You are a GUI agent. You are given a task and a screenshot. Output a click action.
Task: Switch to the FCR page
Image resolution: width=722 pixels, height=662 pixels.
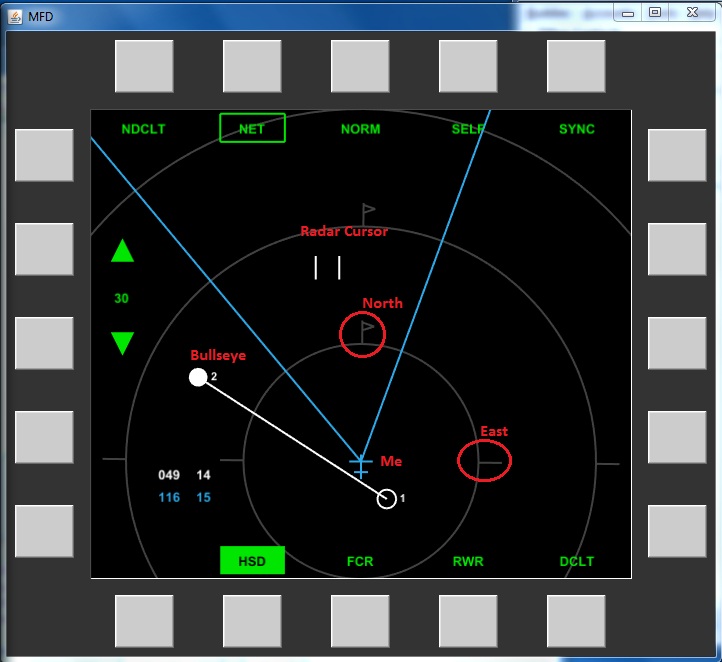pyautogui.click(x=360, y=561)
